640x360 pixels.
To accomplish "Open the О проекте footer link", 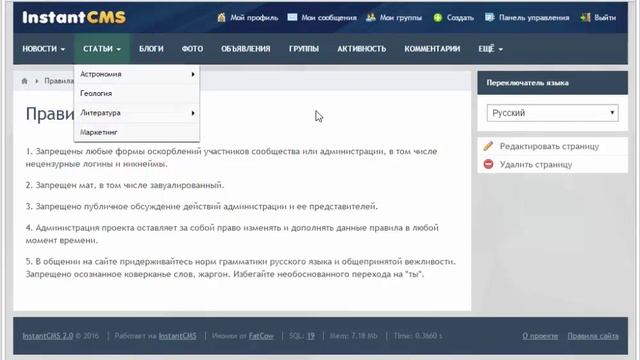I will [x=540, y=336].
